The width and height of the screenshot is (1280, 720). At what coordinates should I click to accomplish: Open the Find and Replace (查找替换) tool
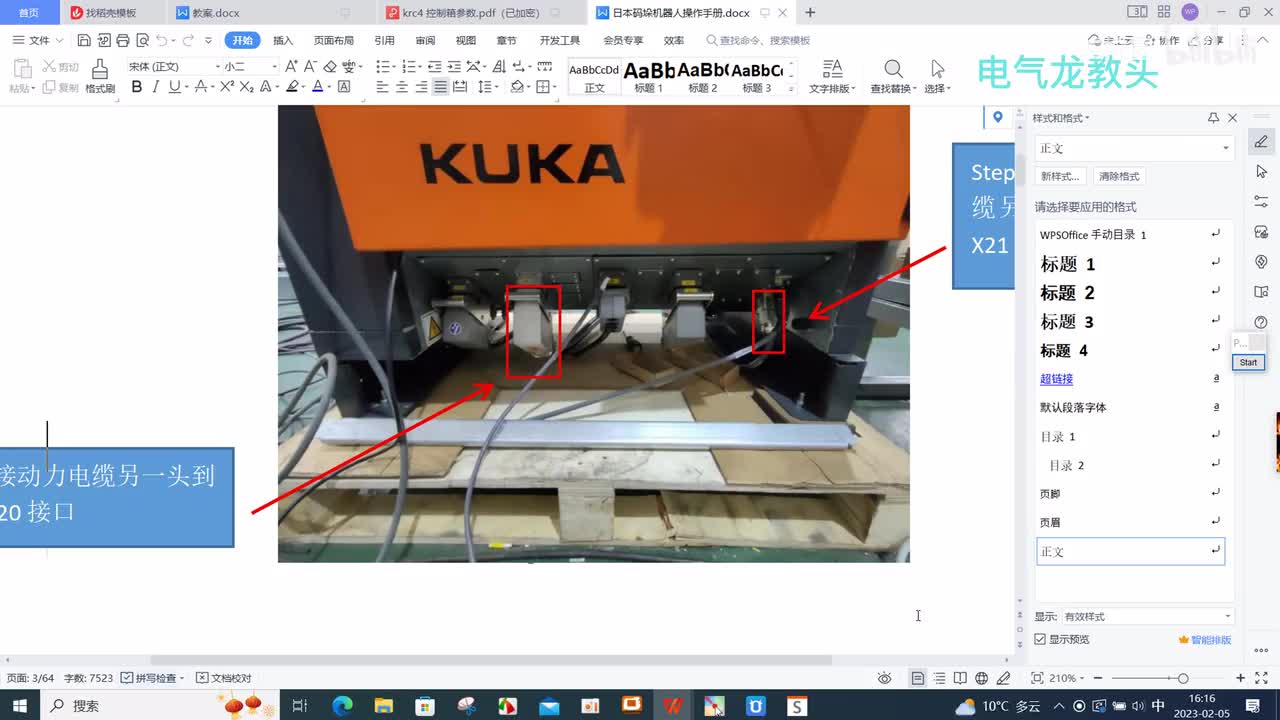coord(891,76)
